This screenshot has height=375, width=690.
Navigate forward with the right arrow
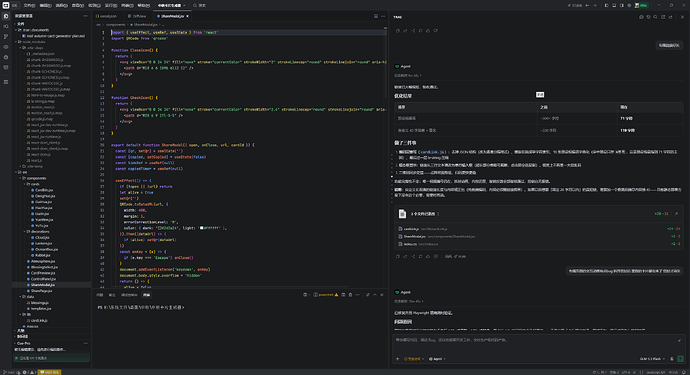click(595, 5)
